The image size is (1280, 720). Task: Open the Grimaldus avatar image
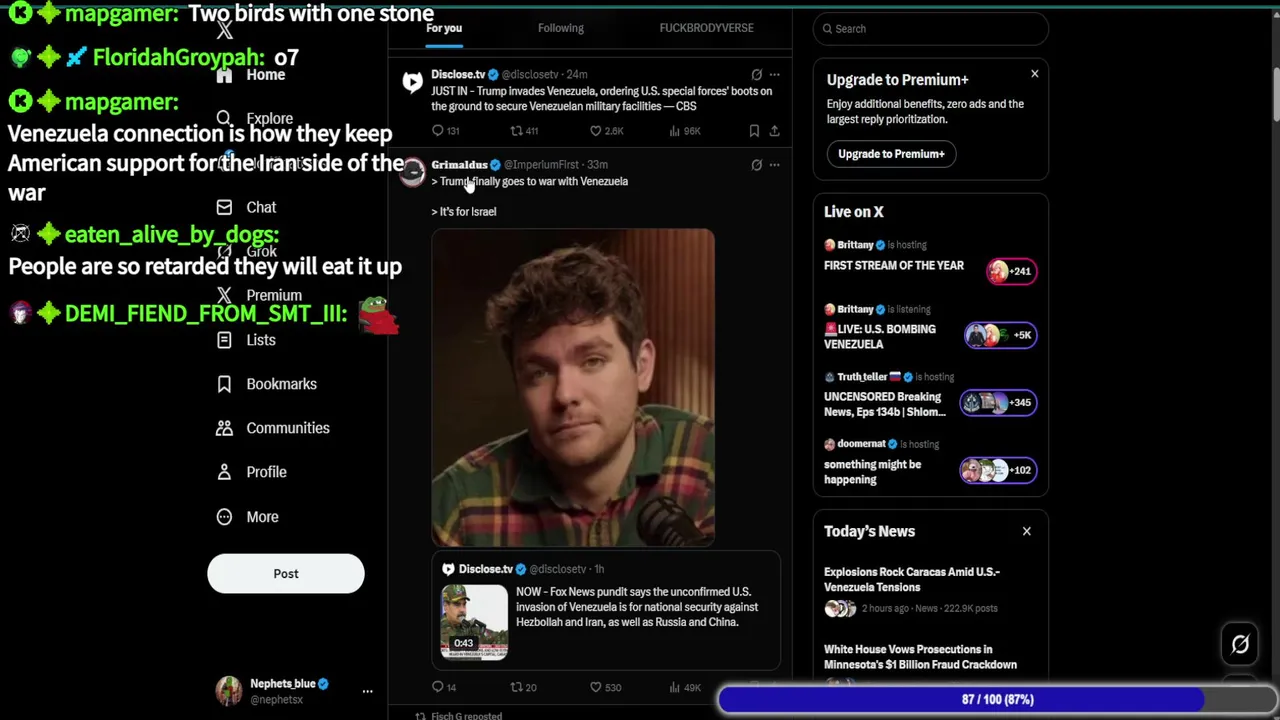[x=412, y=174]
